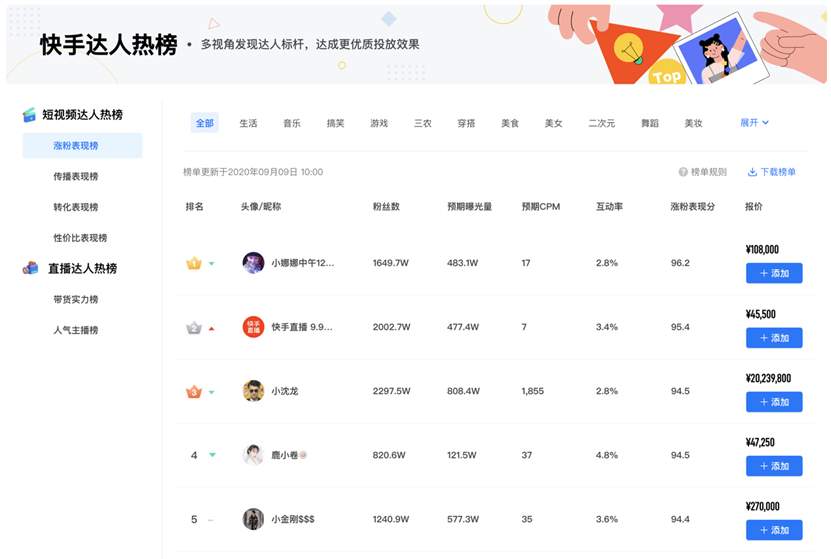This screenshot has width=831, height=559.
Task: Add 小娜娜中午12 with the 添加 button
Action: [774, 273]
